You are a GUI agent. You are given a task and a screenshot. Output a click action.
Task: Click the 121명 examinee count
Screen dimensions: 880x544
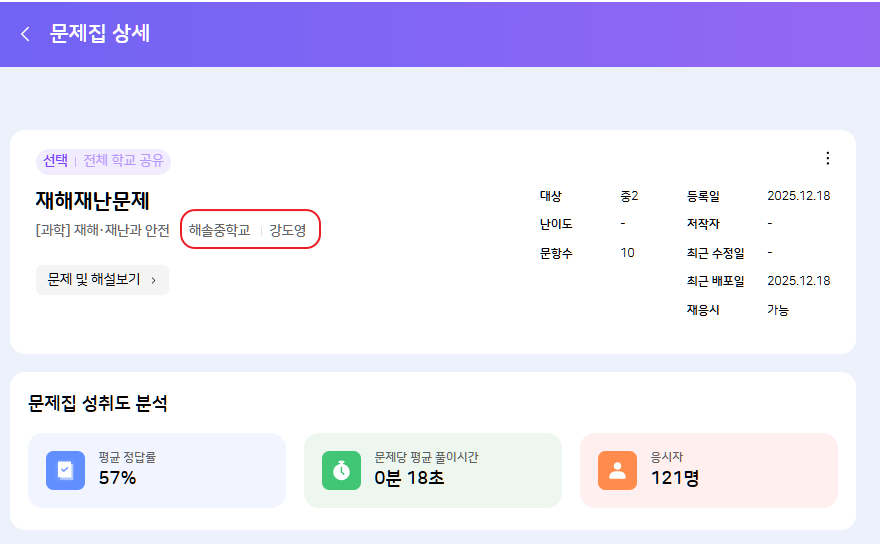[x=674, y=478]
